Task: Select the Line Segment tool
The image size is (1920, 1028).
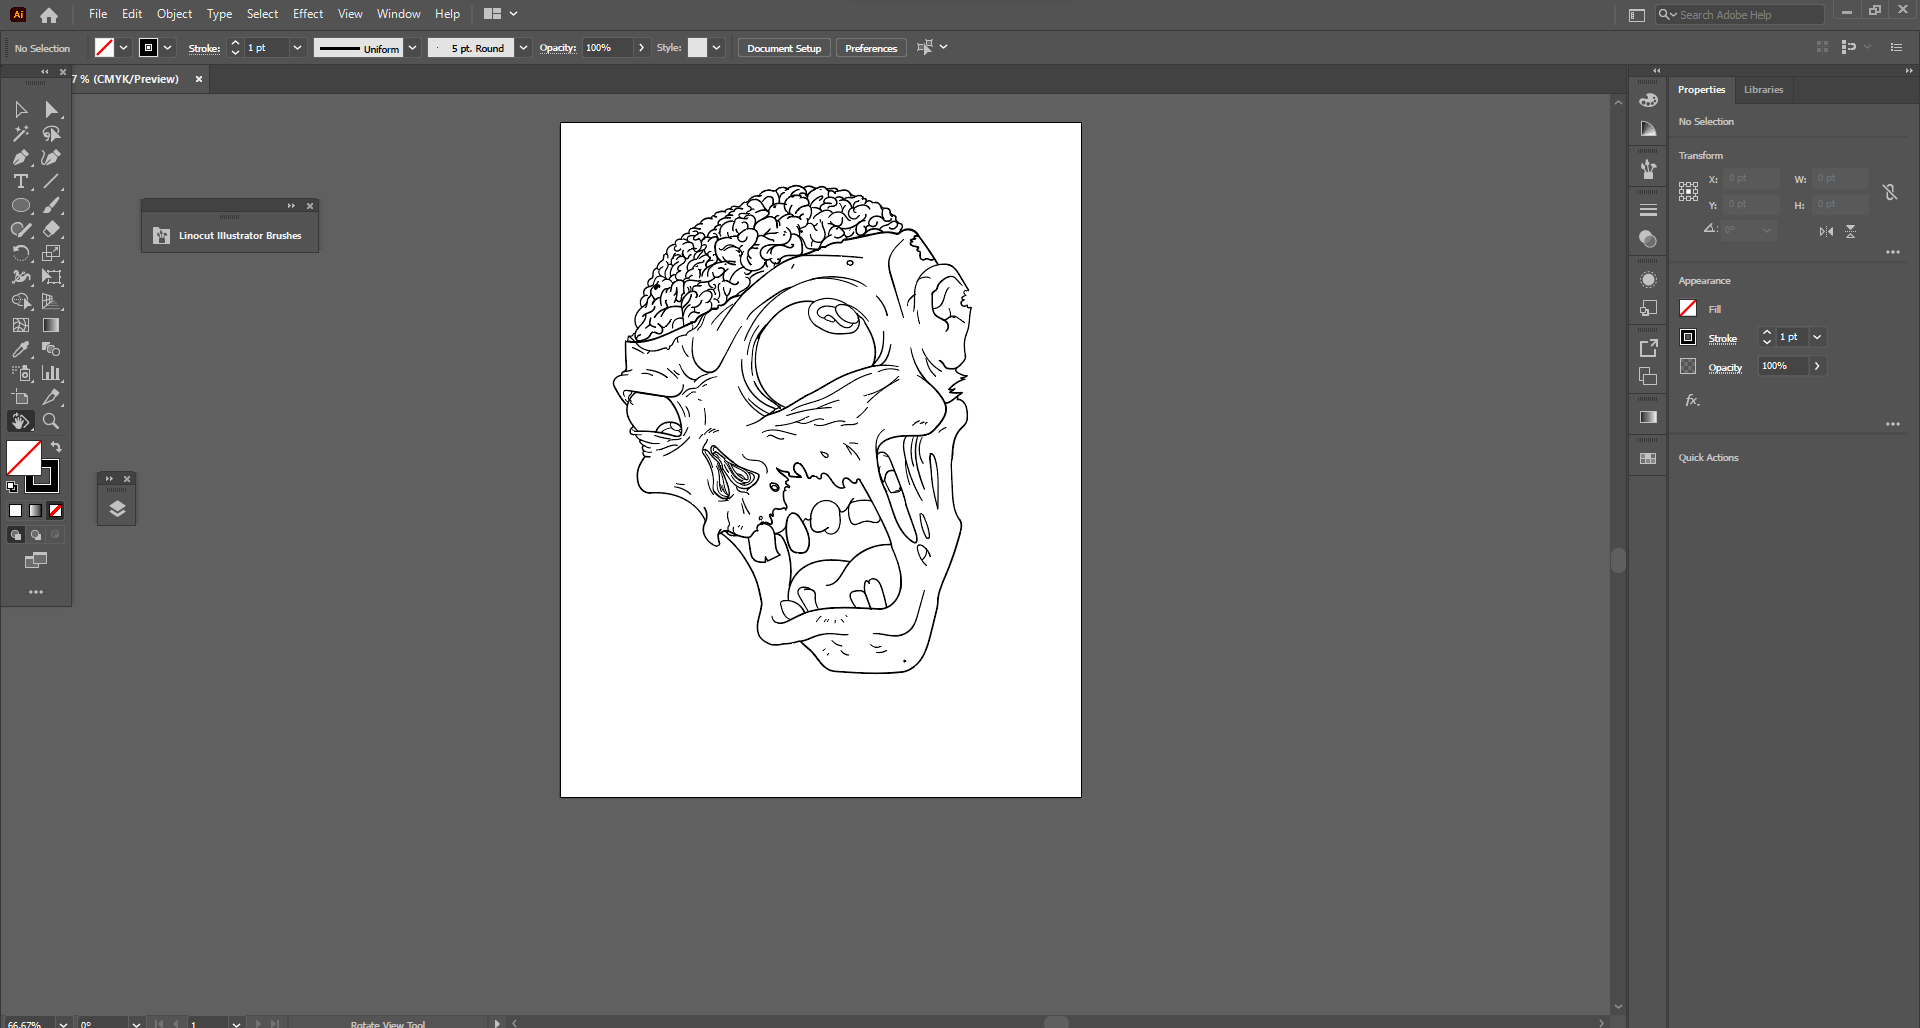Action: coord(51,181)
